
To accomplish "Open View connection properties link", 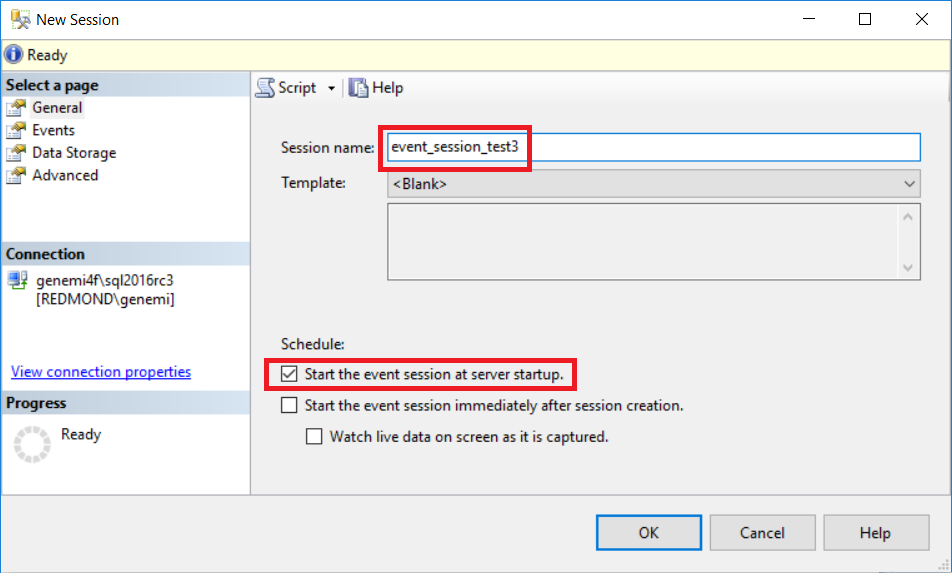I will [x=101, y=371].
